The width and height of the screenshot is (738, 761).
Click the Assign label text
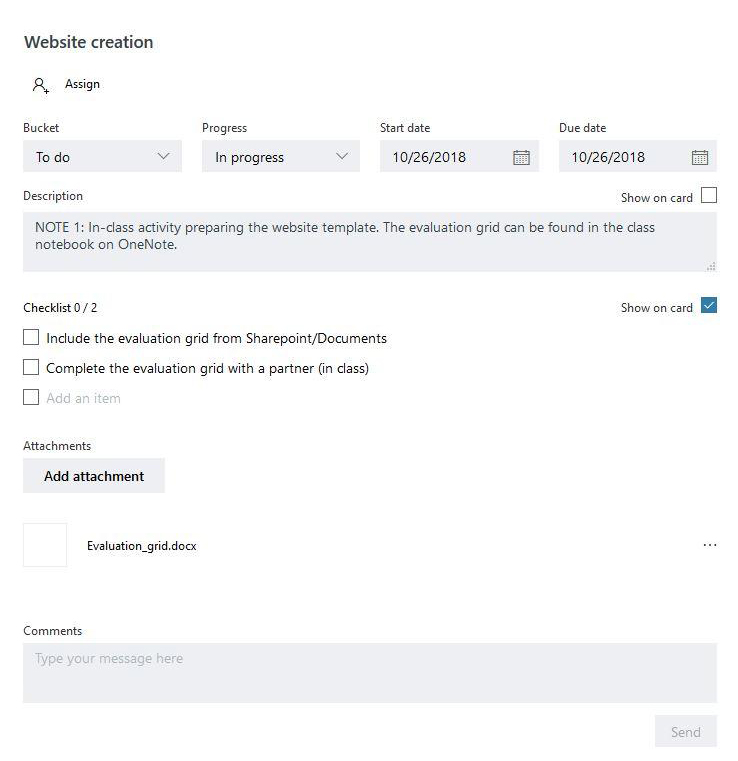tap(82, 84)
